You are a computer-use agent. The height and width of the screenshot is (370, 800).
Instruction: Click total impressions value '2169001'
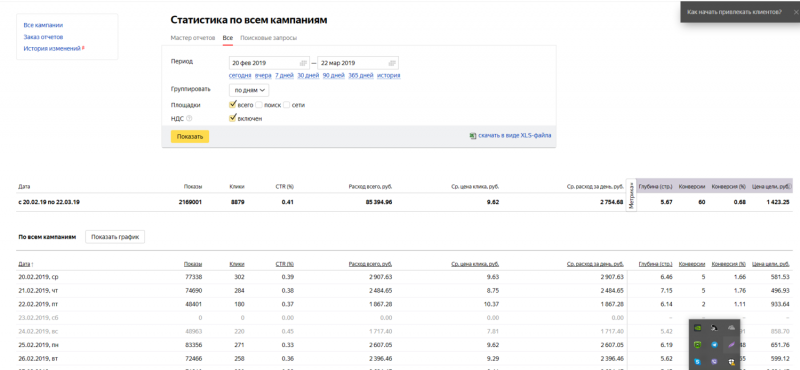[191, 202]
